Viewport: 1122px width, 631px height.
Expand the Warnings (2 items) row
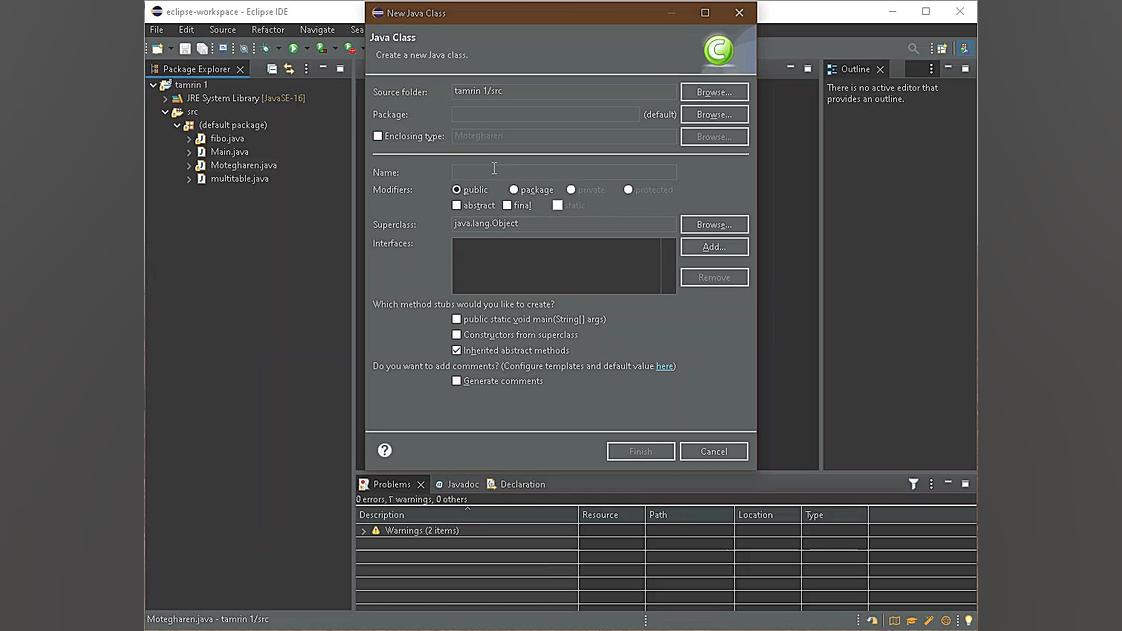(x=364, y=531)
